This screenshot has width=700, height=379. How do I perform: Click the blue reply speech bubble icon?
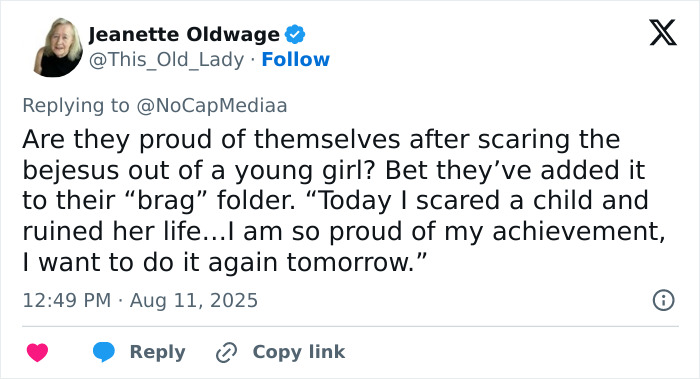coord(104,352)
